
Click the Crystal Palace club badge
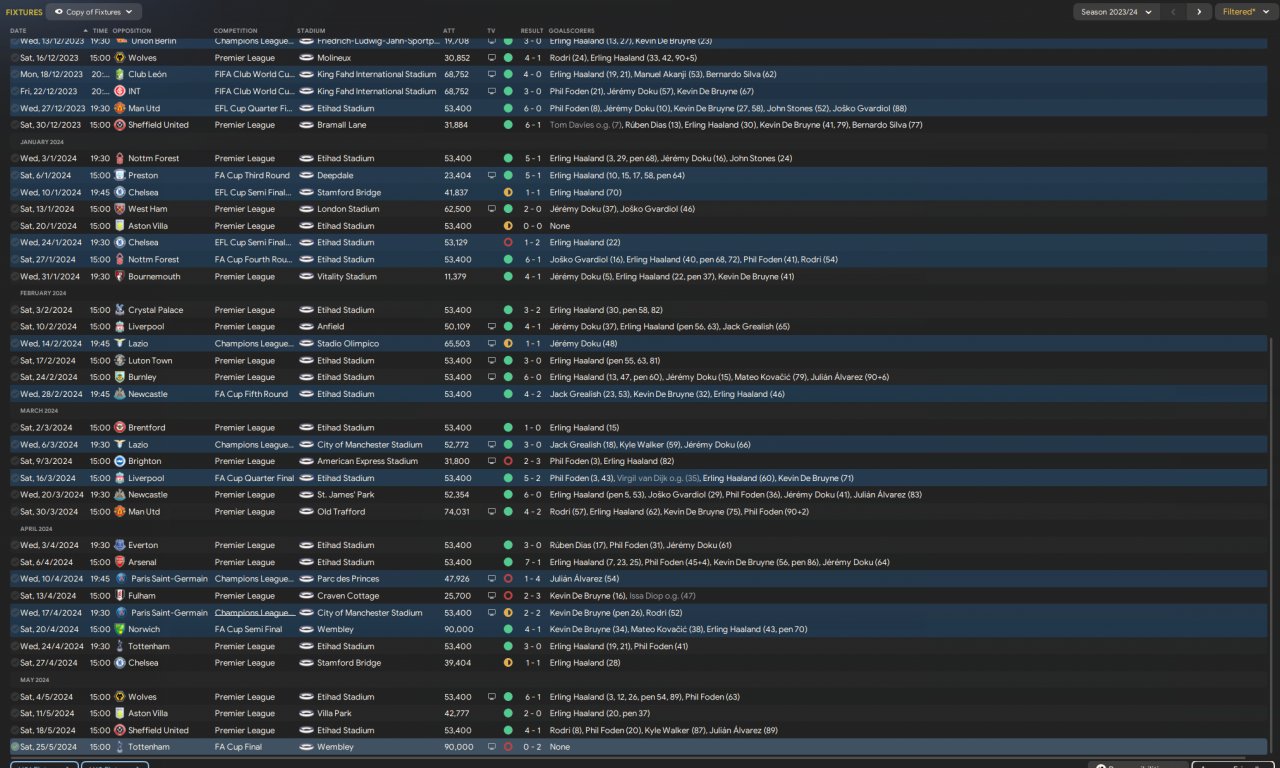tap(119, 310)
